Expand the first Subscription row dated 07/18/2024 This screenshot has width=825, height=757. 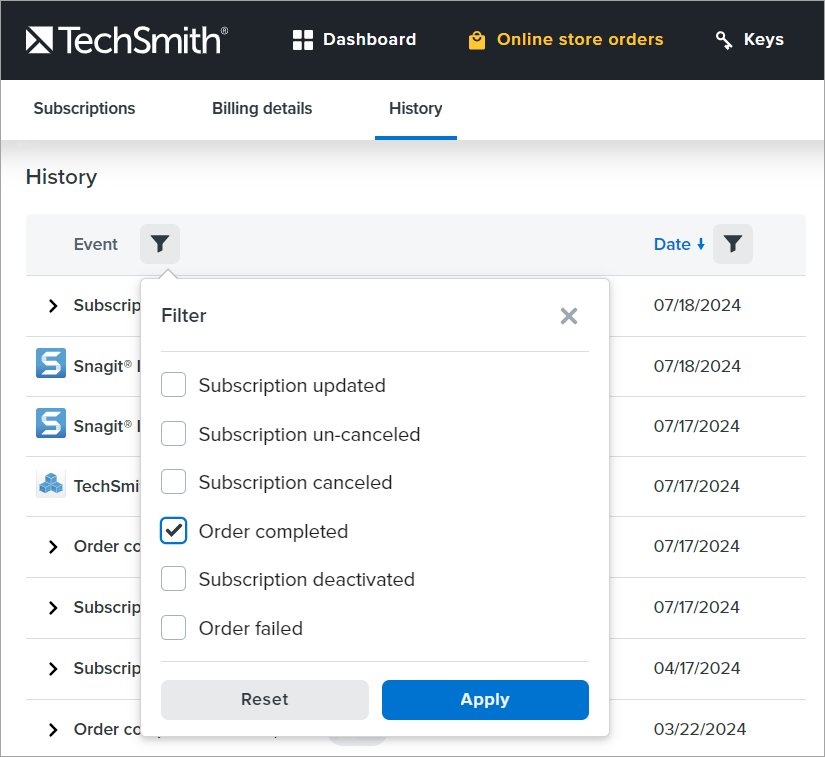click(53, 306)
